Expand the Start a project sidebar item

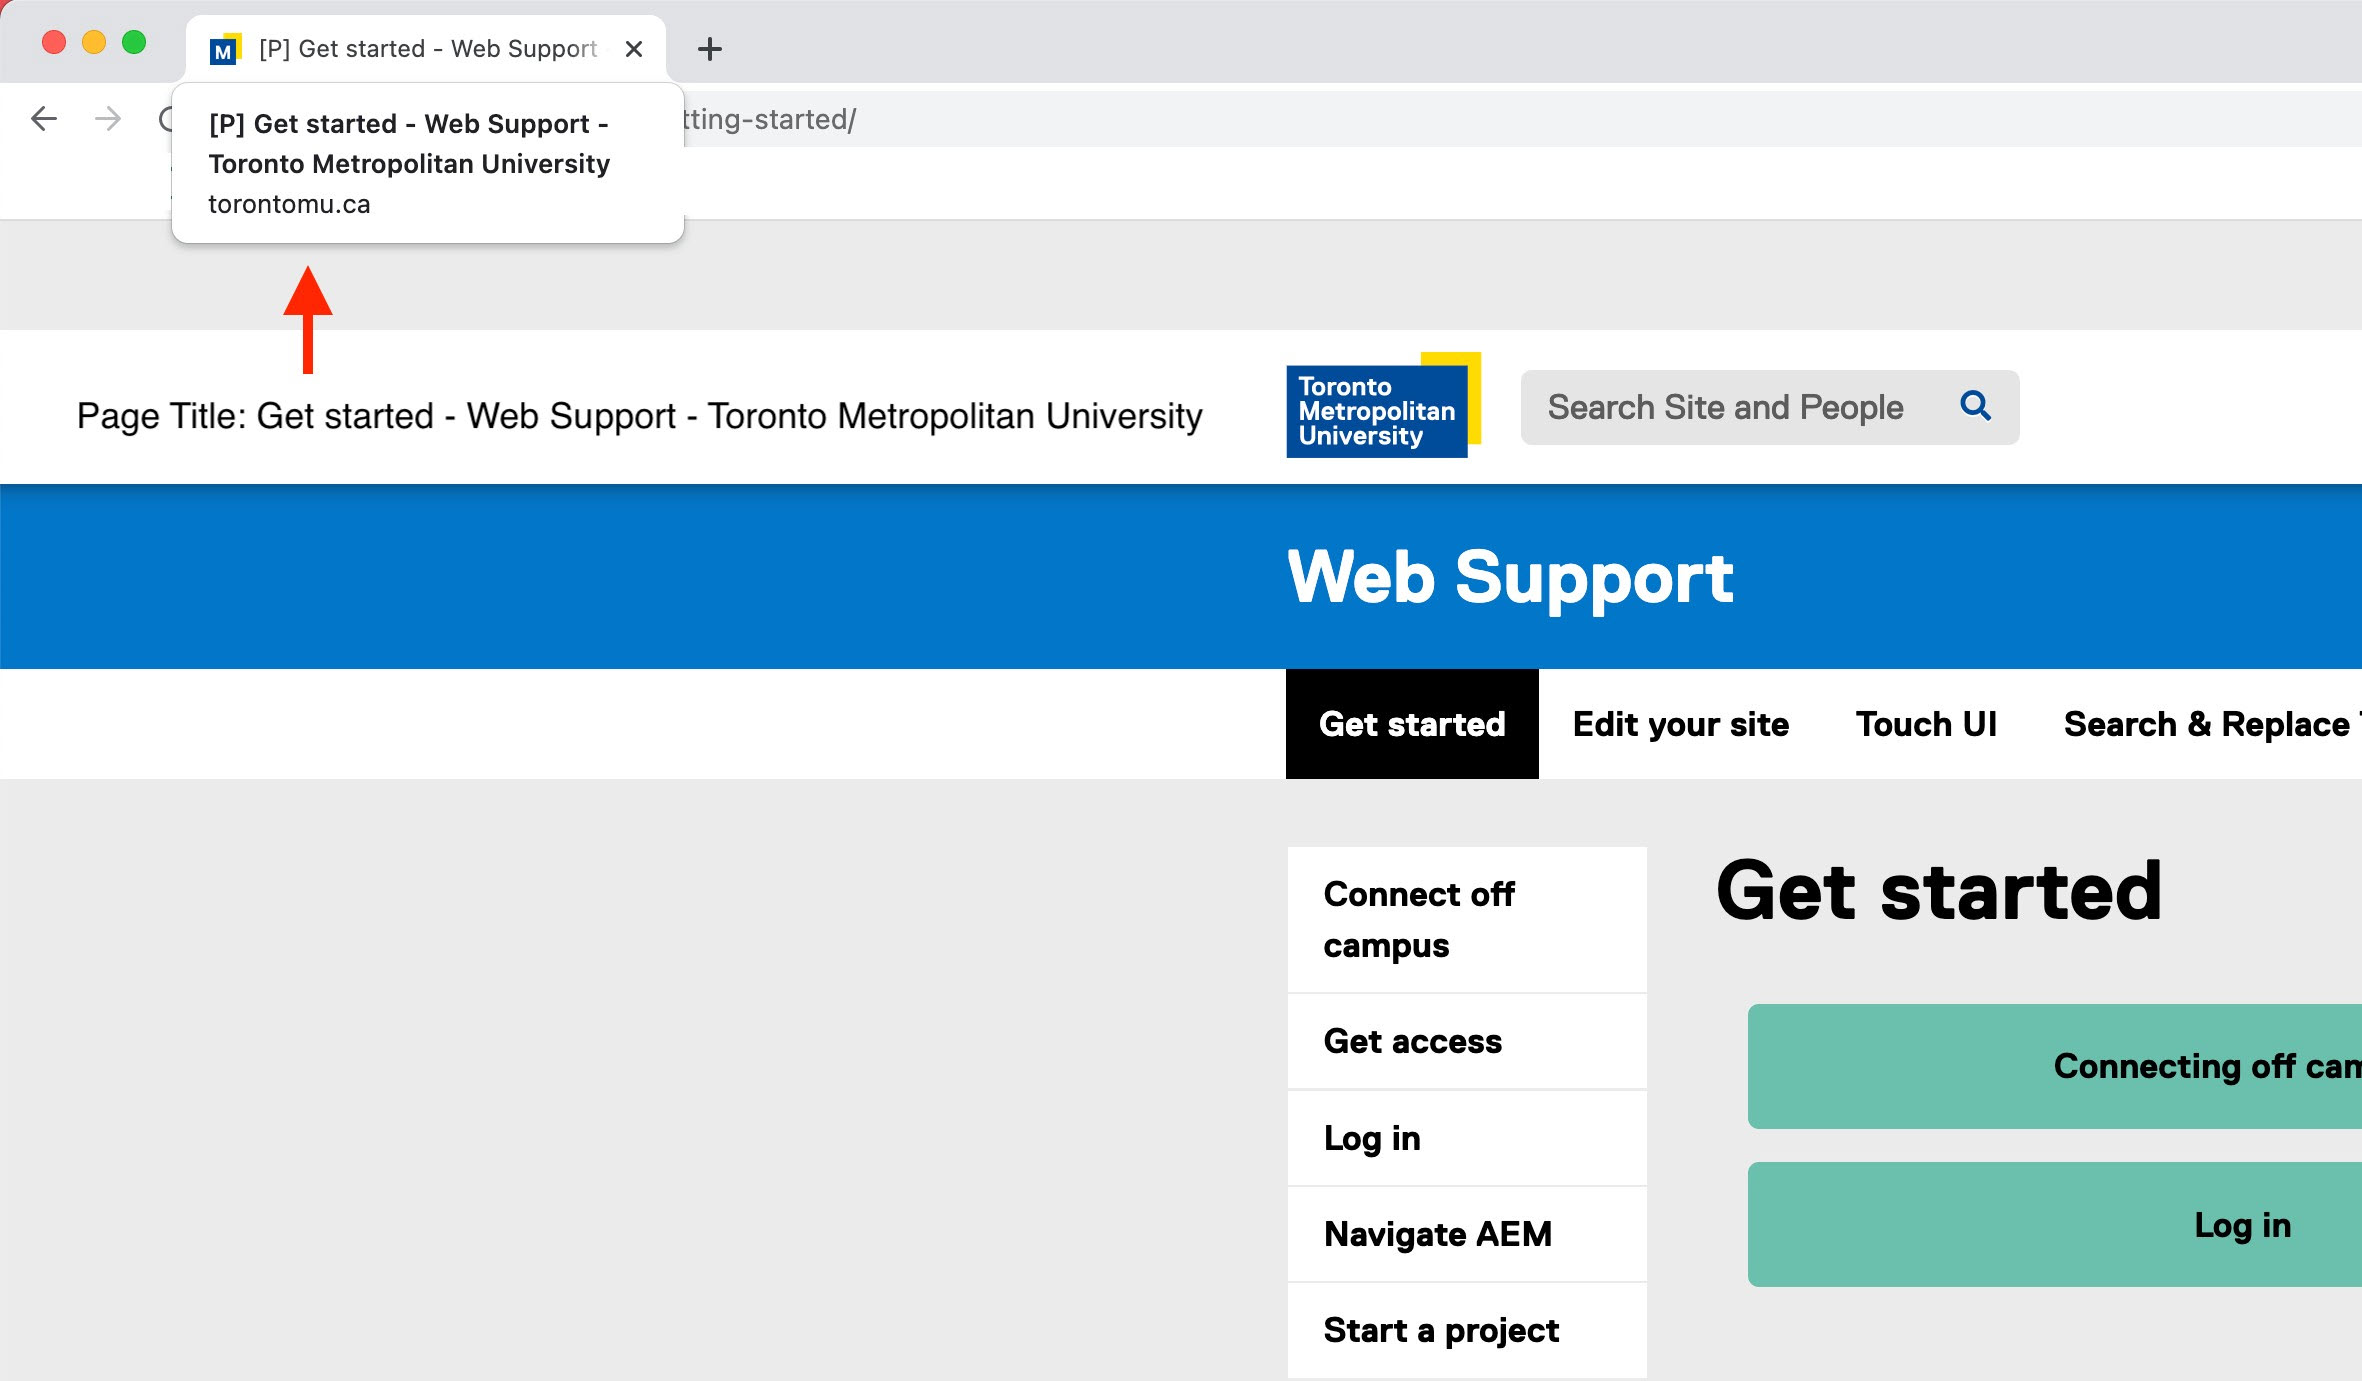1445,1328
